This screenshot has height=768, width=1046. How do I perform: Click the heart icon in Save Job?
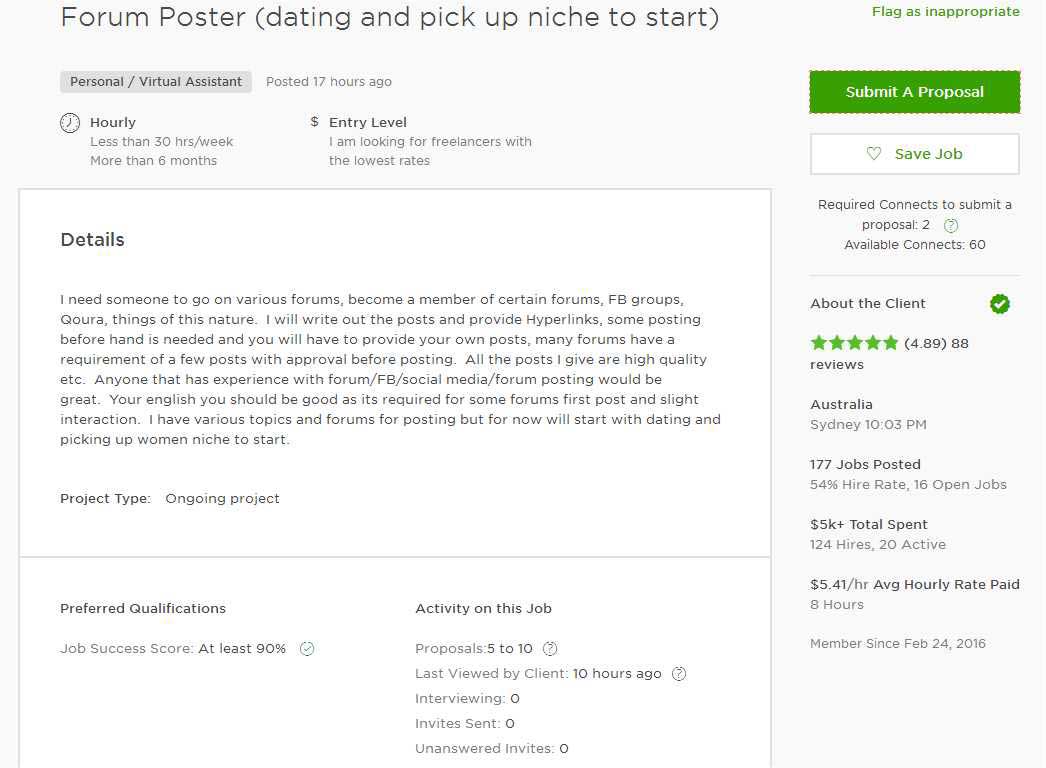[873, 153]
